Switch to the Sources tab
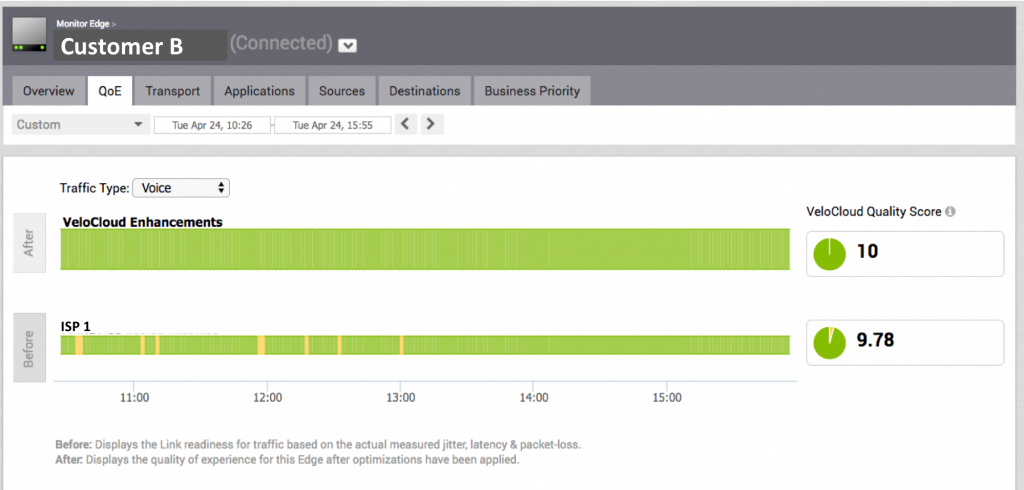This screenshot has width=1024, height=490. click(342, 91)
